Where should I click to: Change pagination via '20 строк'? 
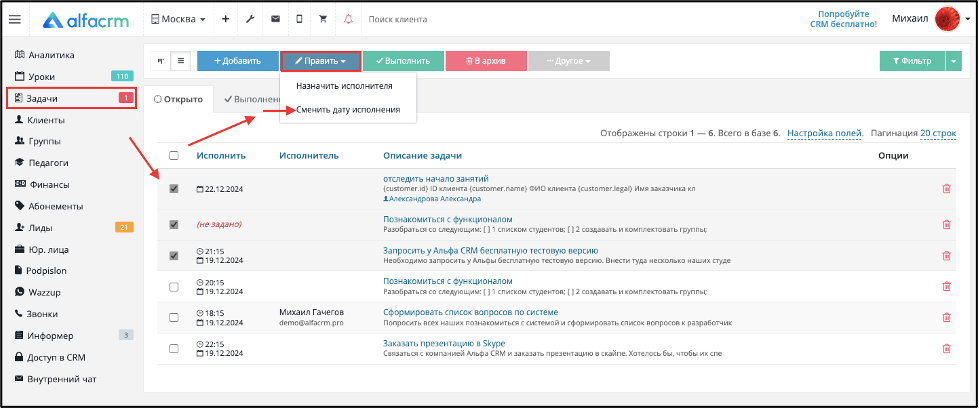click(938, 133)
